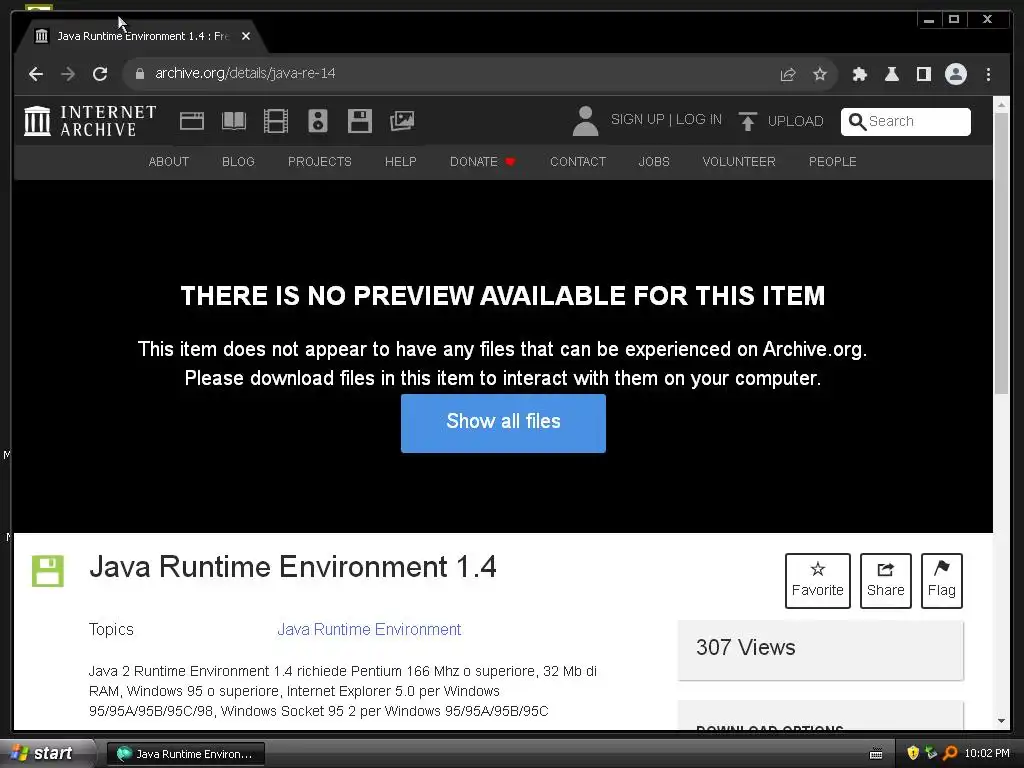Viewport: 1024px width, 768px height.
Task: Click the Show all files button
Action: [x=503, y=423]
